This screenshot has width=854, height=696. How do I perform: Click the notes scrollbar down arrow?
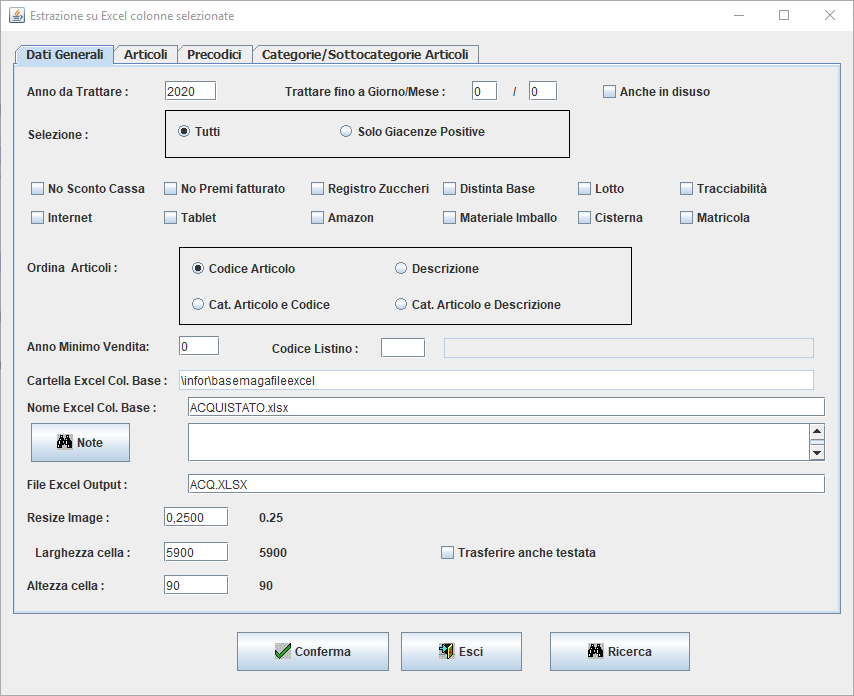click(817, 453)
